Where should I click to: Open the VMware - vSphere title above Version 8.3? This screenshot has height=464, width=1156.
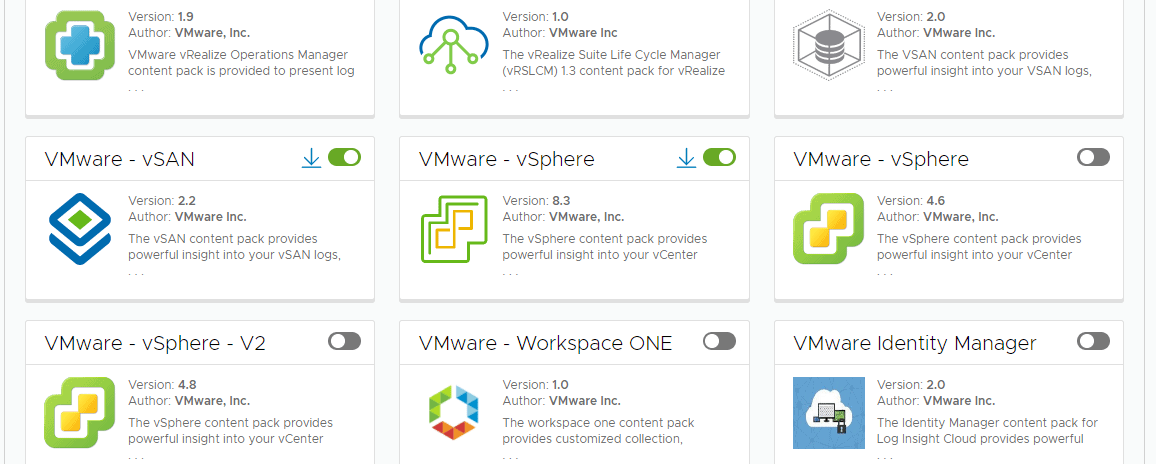pyautogui.click(x=506, y=159)
